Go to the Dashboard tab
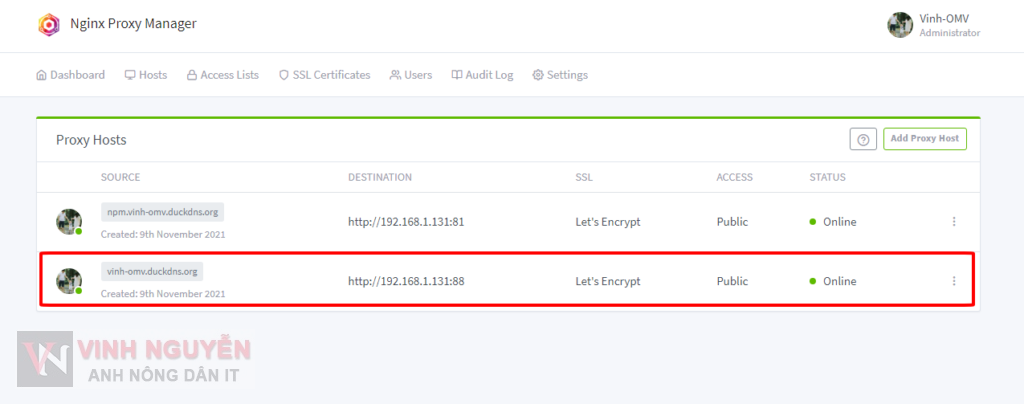The width and height of the screenshot is (1024, 404). pyautogui.click(x=71, y=75)
